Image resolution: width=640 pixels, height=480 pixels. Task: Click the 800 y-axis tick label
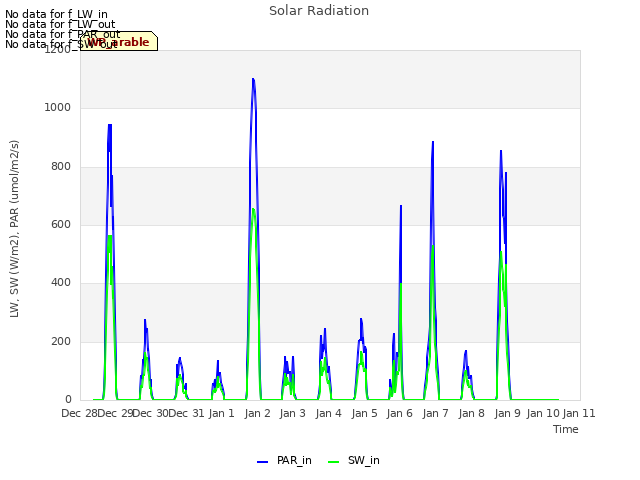point(61,167)
